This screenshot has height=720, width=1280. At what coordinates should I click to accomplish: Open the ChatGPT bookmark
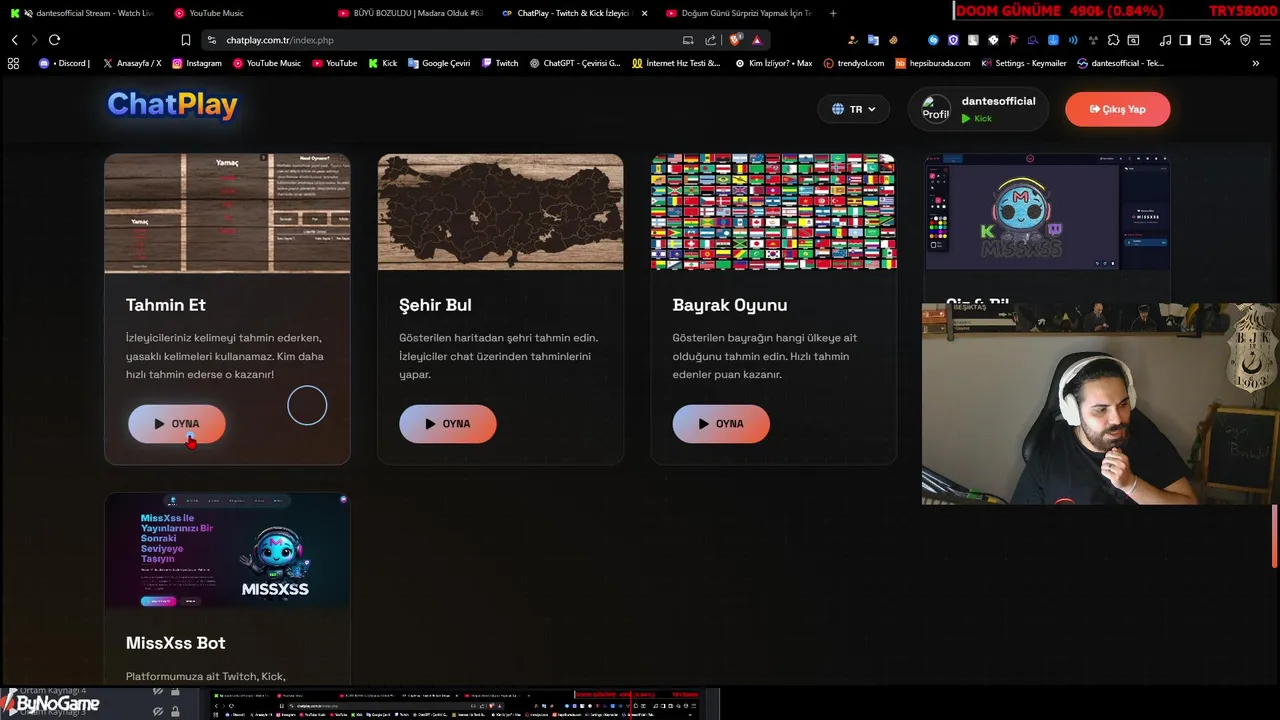pyautogui.click(x=575, y=63)
